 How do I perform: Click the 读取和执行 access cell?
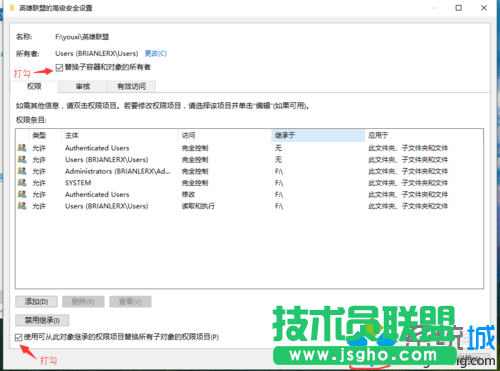pyautogui.click(x=198, y=206)
